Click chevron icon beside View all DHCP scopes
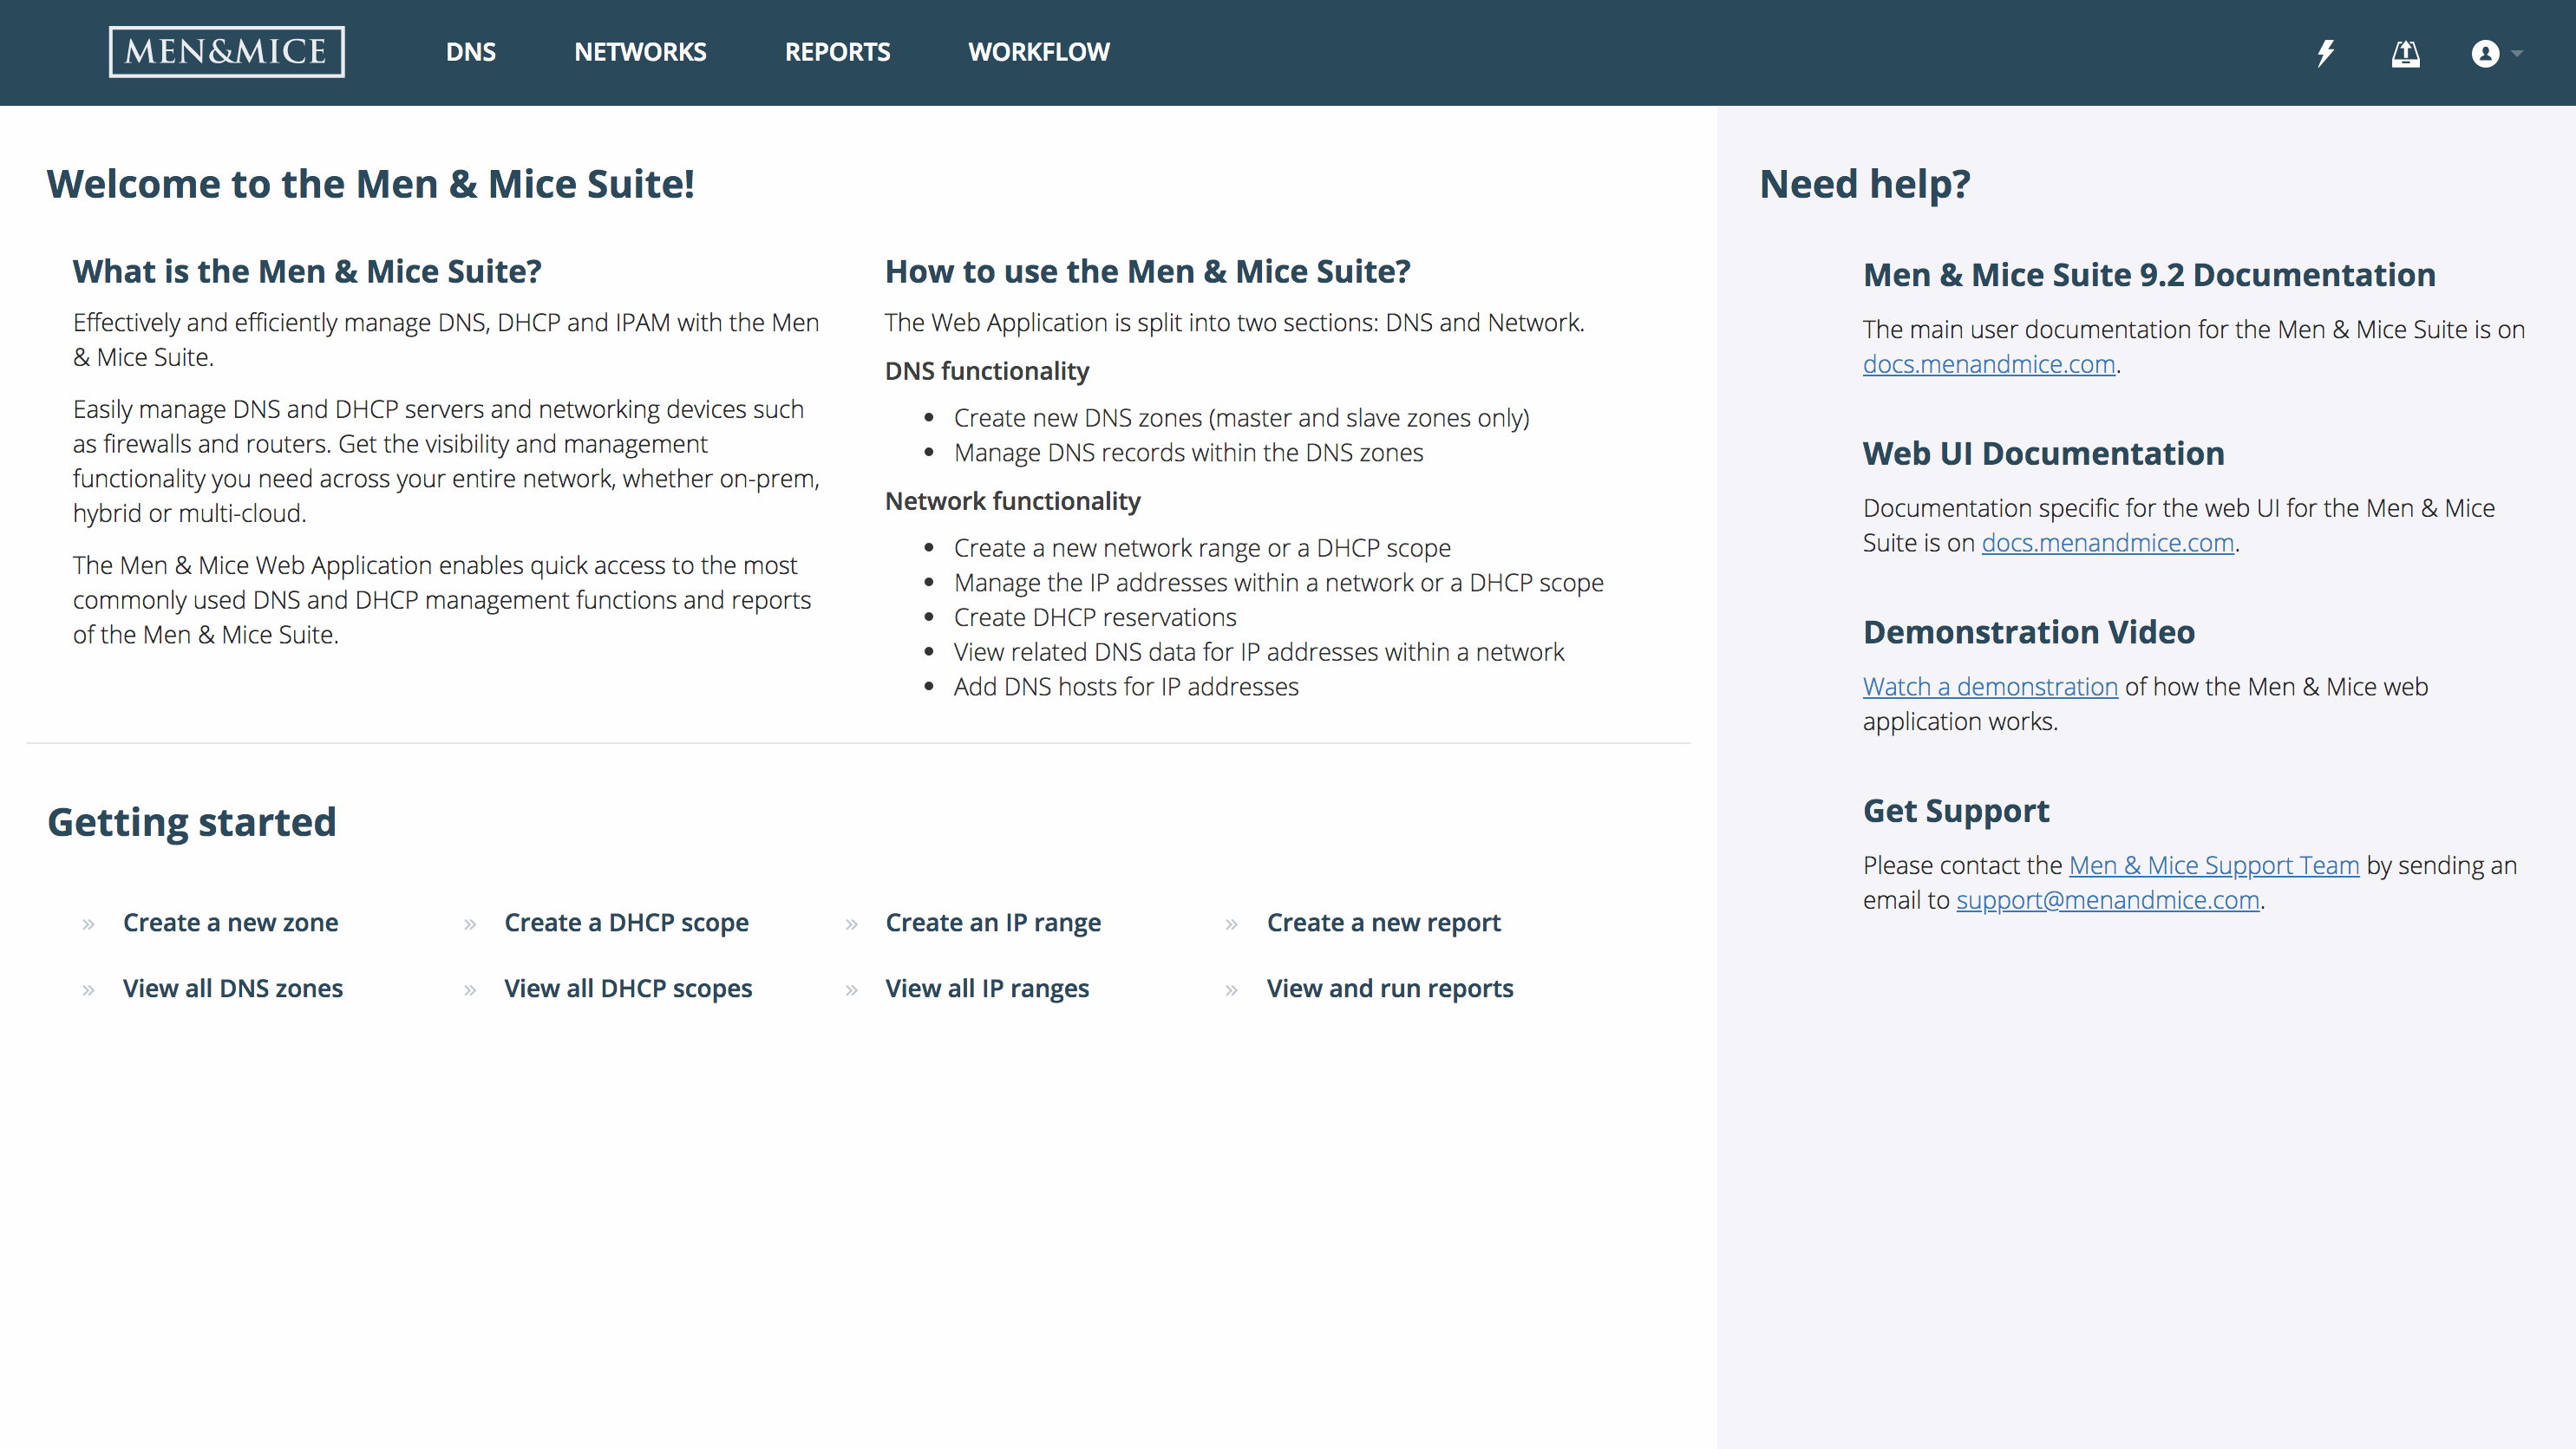The height and width of the screenshot is (1449, 2576). click(469, 990)
